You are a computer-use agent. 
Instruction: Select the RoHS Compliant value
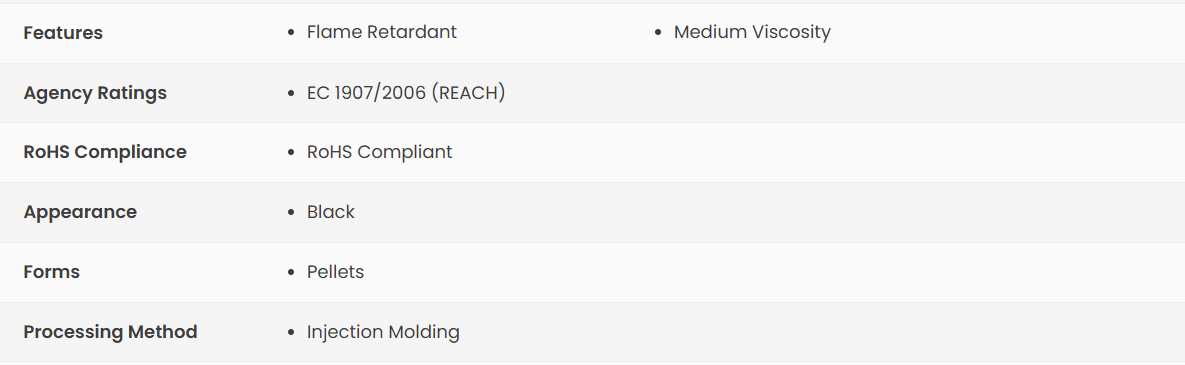(x=379, y=152)
